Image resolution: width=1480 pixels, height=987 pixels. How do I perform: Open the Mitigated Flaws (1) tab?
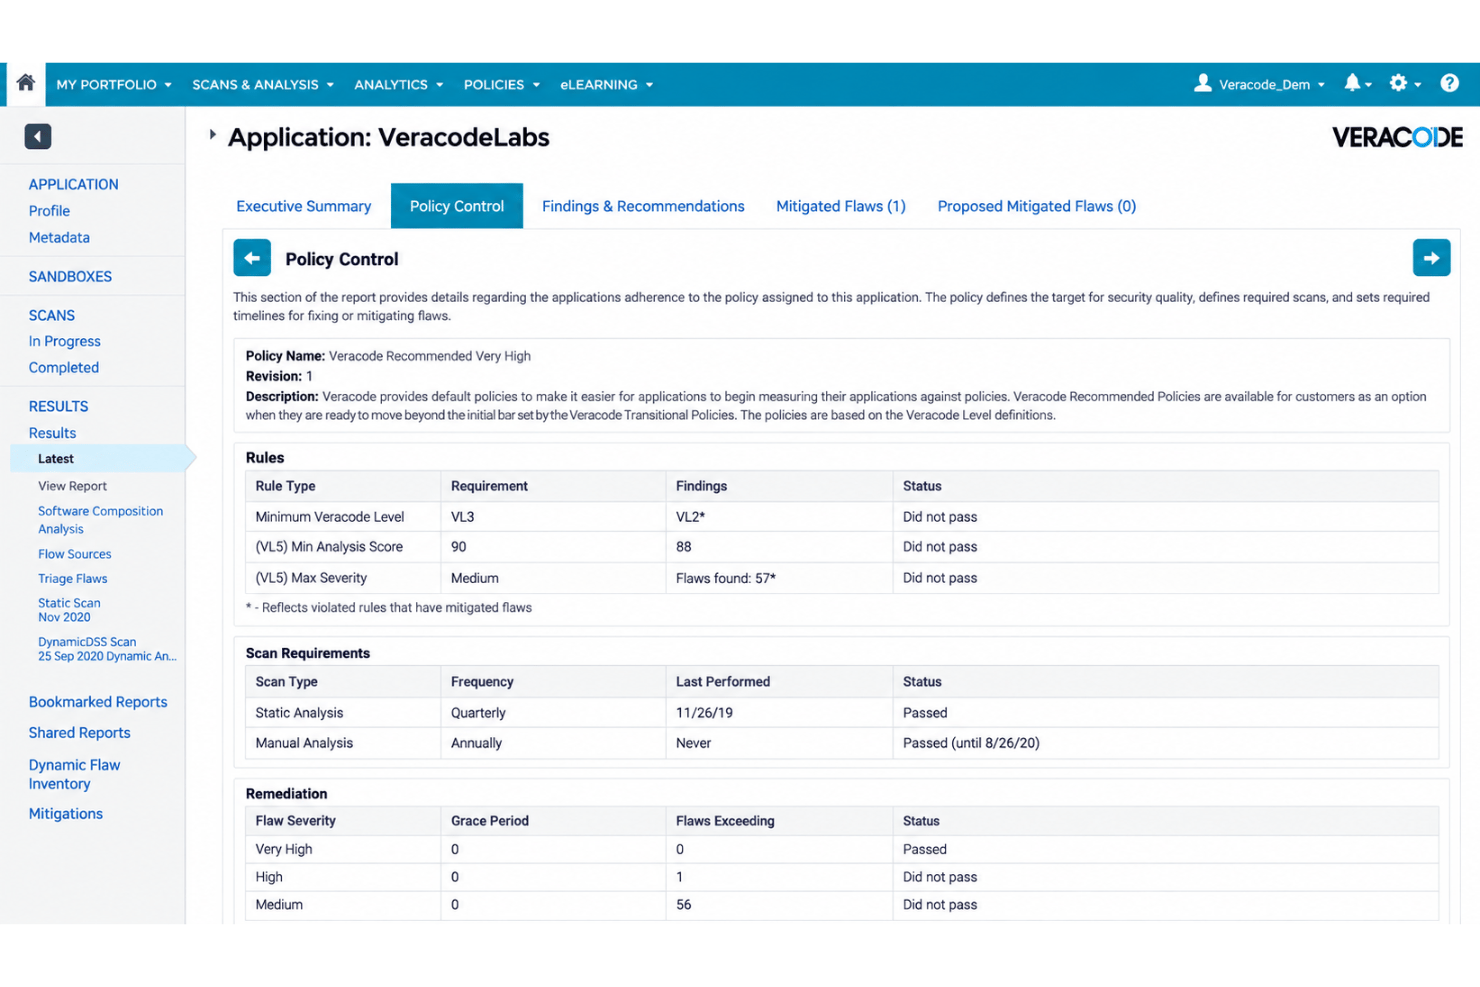pyautogui.click(x=840, y=206)
